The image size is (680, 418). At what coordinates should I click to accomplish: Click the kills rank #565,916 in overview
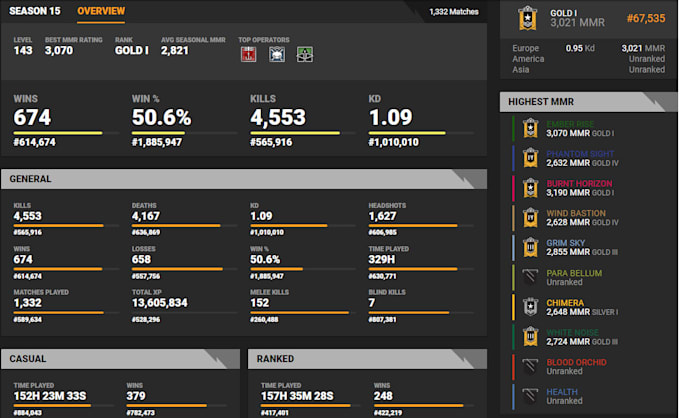(271, 142)
